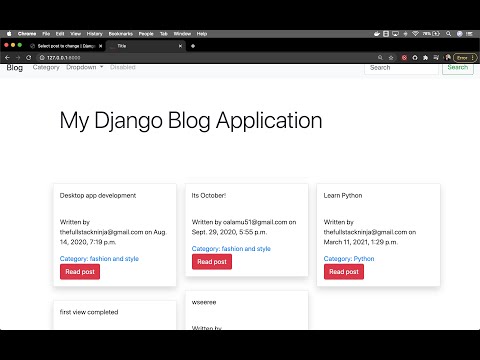Open Category: Python link
The width and height of the screenshot is (480, 360).
click(349, 259)
